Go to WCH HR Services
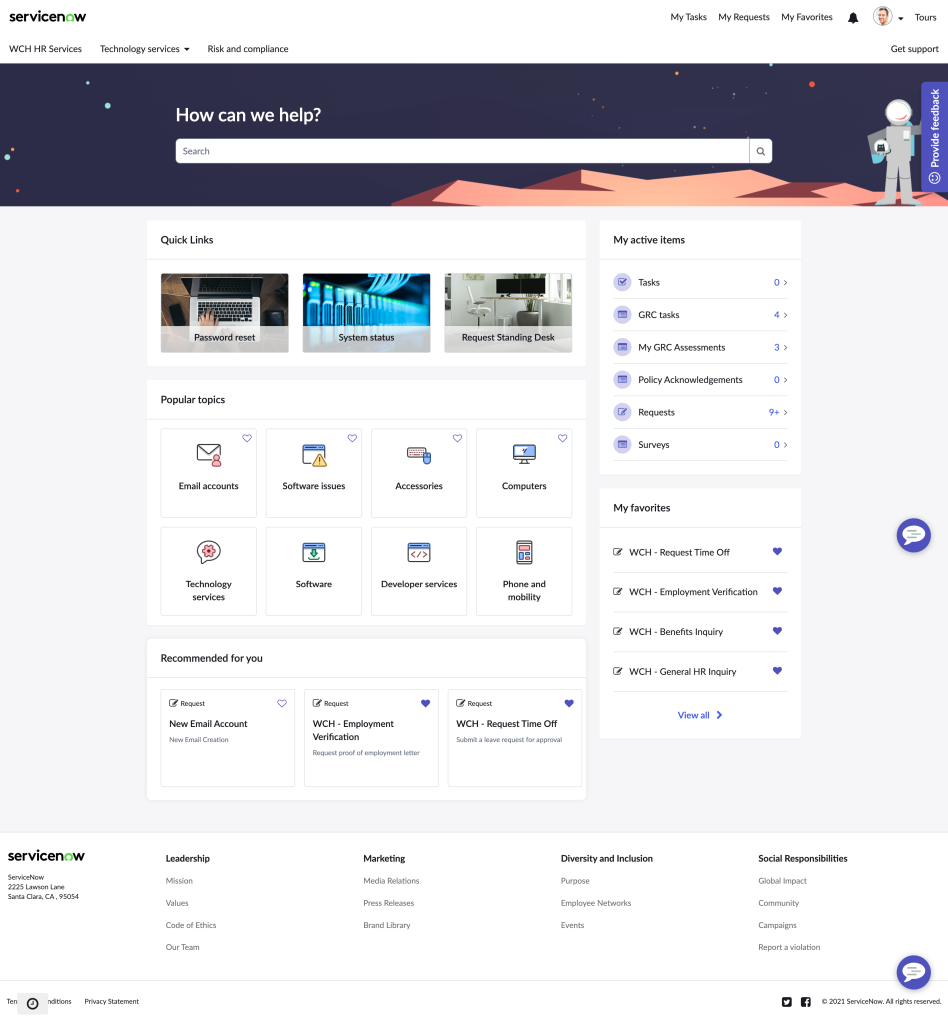 point(46,49)
